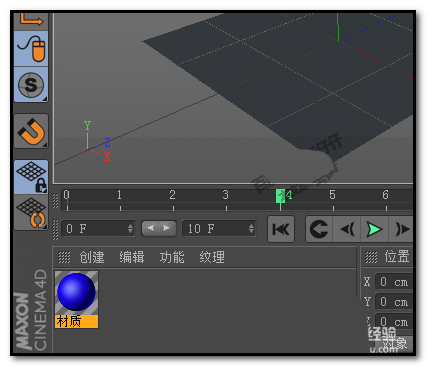Play animation forwards green button
Image resolution: width=427 pixels, height=367 pixels.
(x=374, y=229)
